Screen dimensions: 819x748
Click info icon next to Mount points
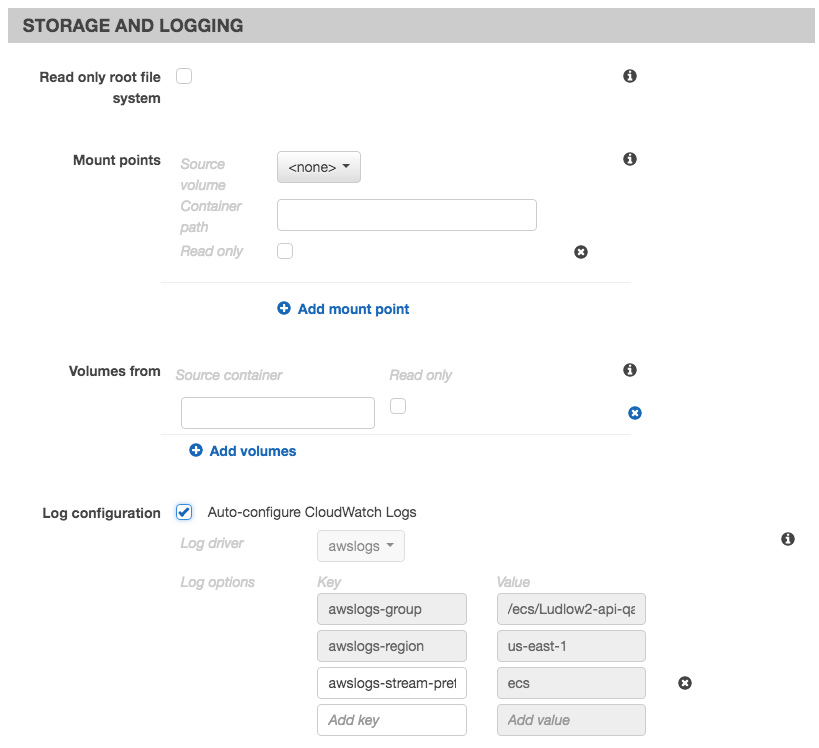(630, 159)
